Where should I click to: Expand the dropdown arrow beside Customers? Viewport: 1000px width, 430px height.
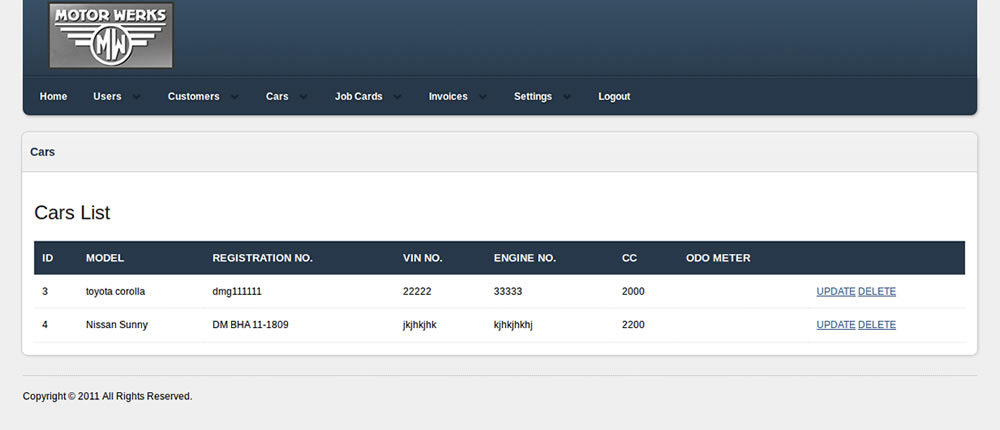click(x=235, y=98)
